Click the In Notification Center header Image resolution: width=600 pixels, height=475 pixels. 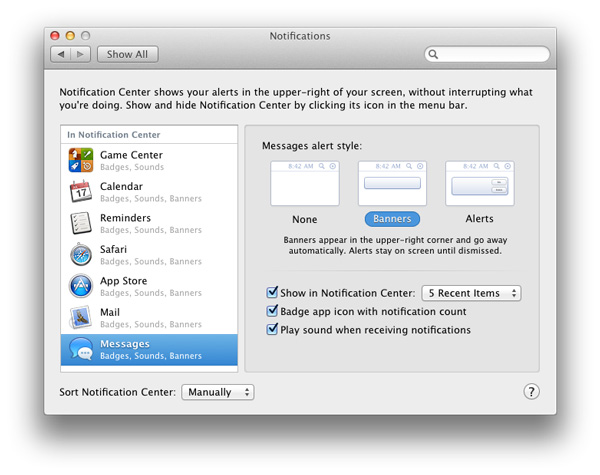pyautogui.click(x=114, y=135)
